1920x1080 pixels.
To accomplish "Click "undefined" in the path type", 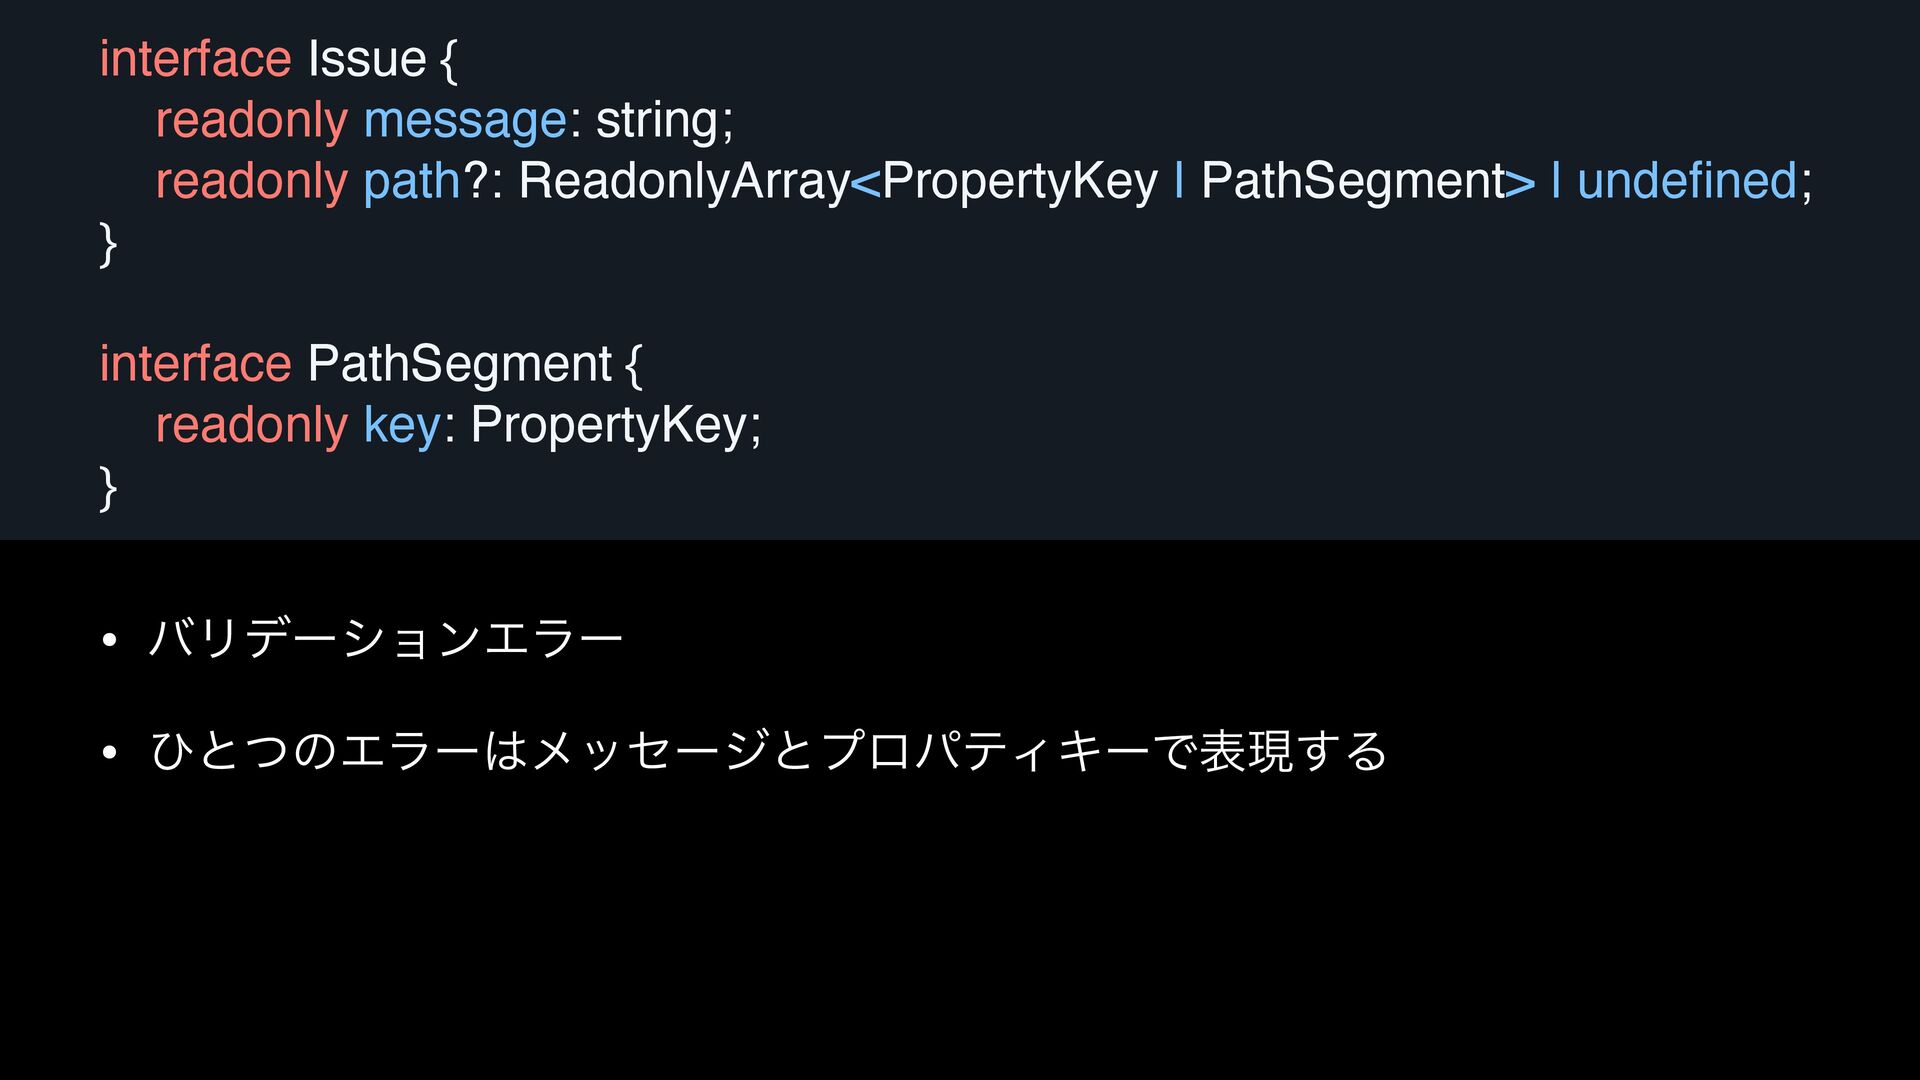I will point(1686,182).
